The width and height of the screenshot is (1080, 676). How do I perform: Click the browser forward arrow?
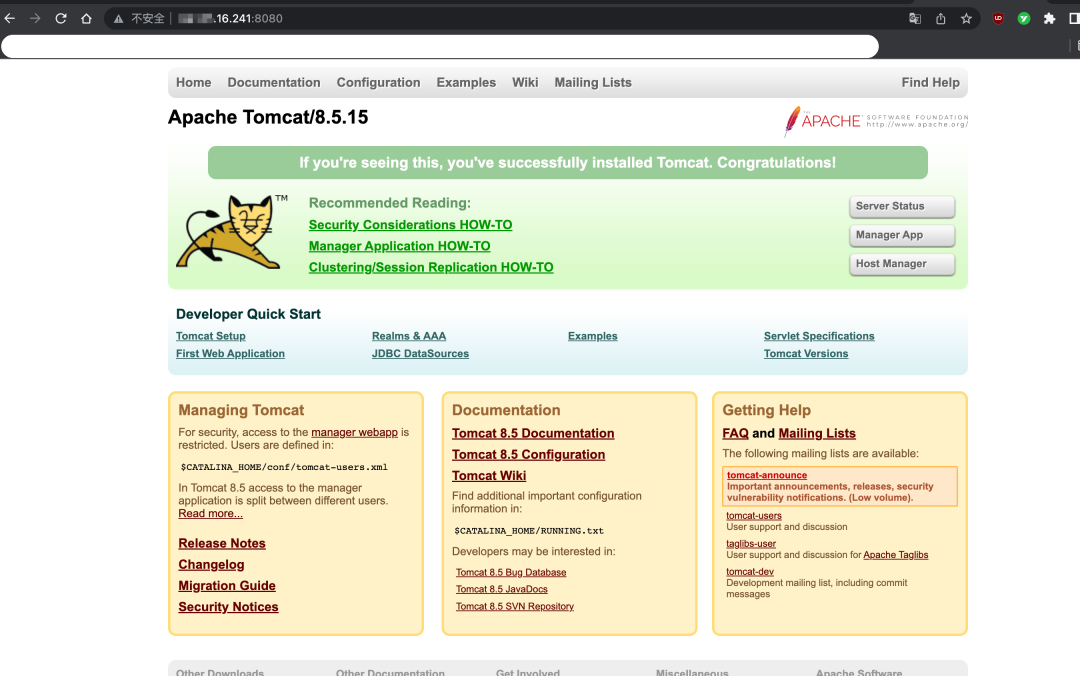[x=35, y=19]
